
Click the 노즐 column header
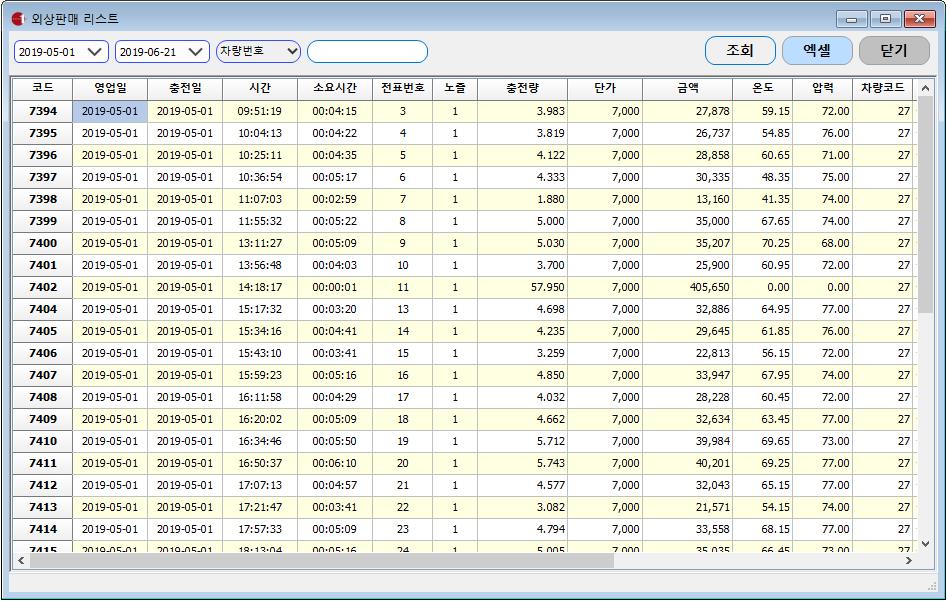455,88
